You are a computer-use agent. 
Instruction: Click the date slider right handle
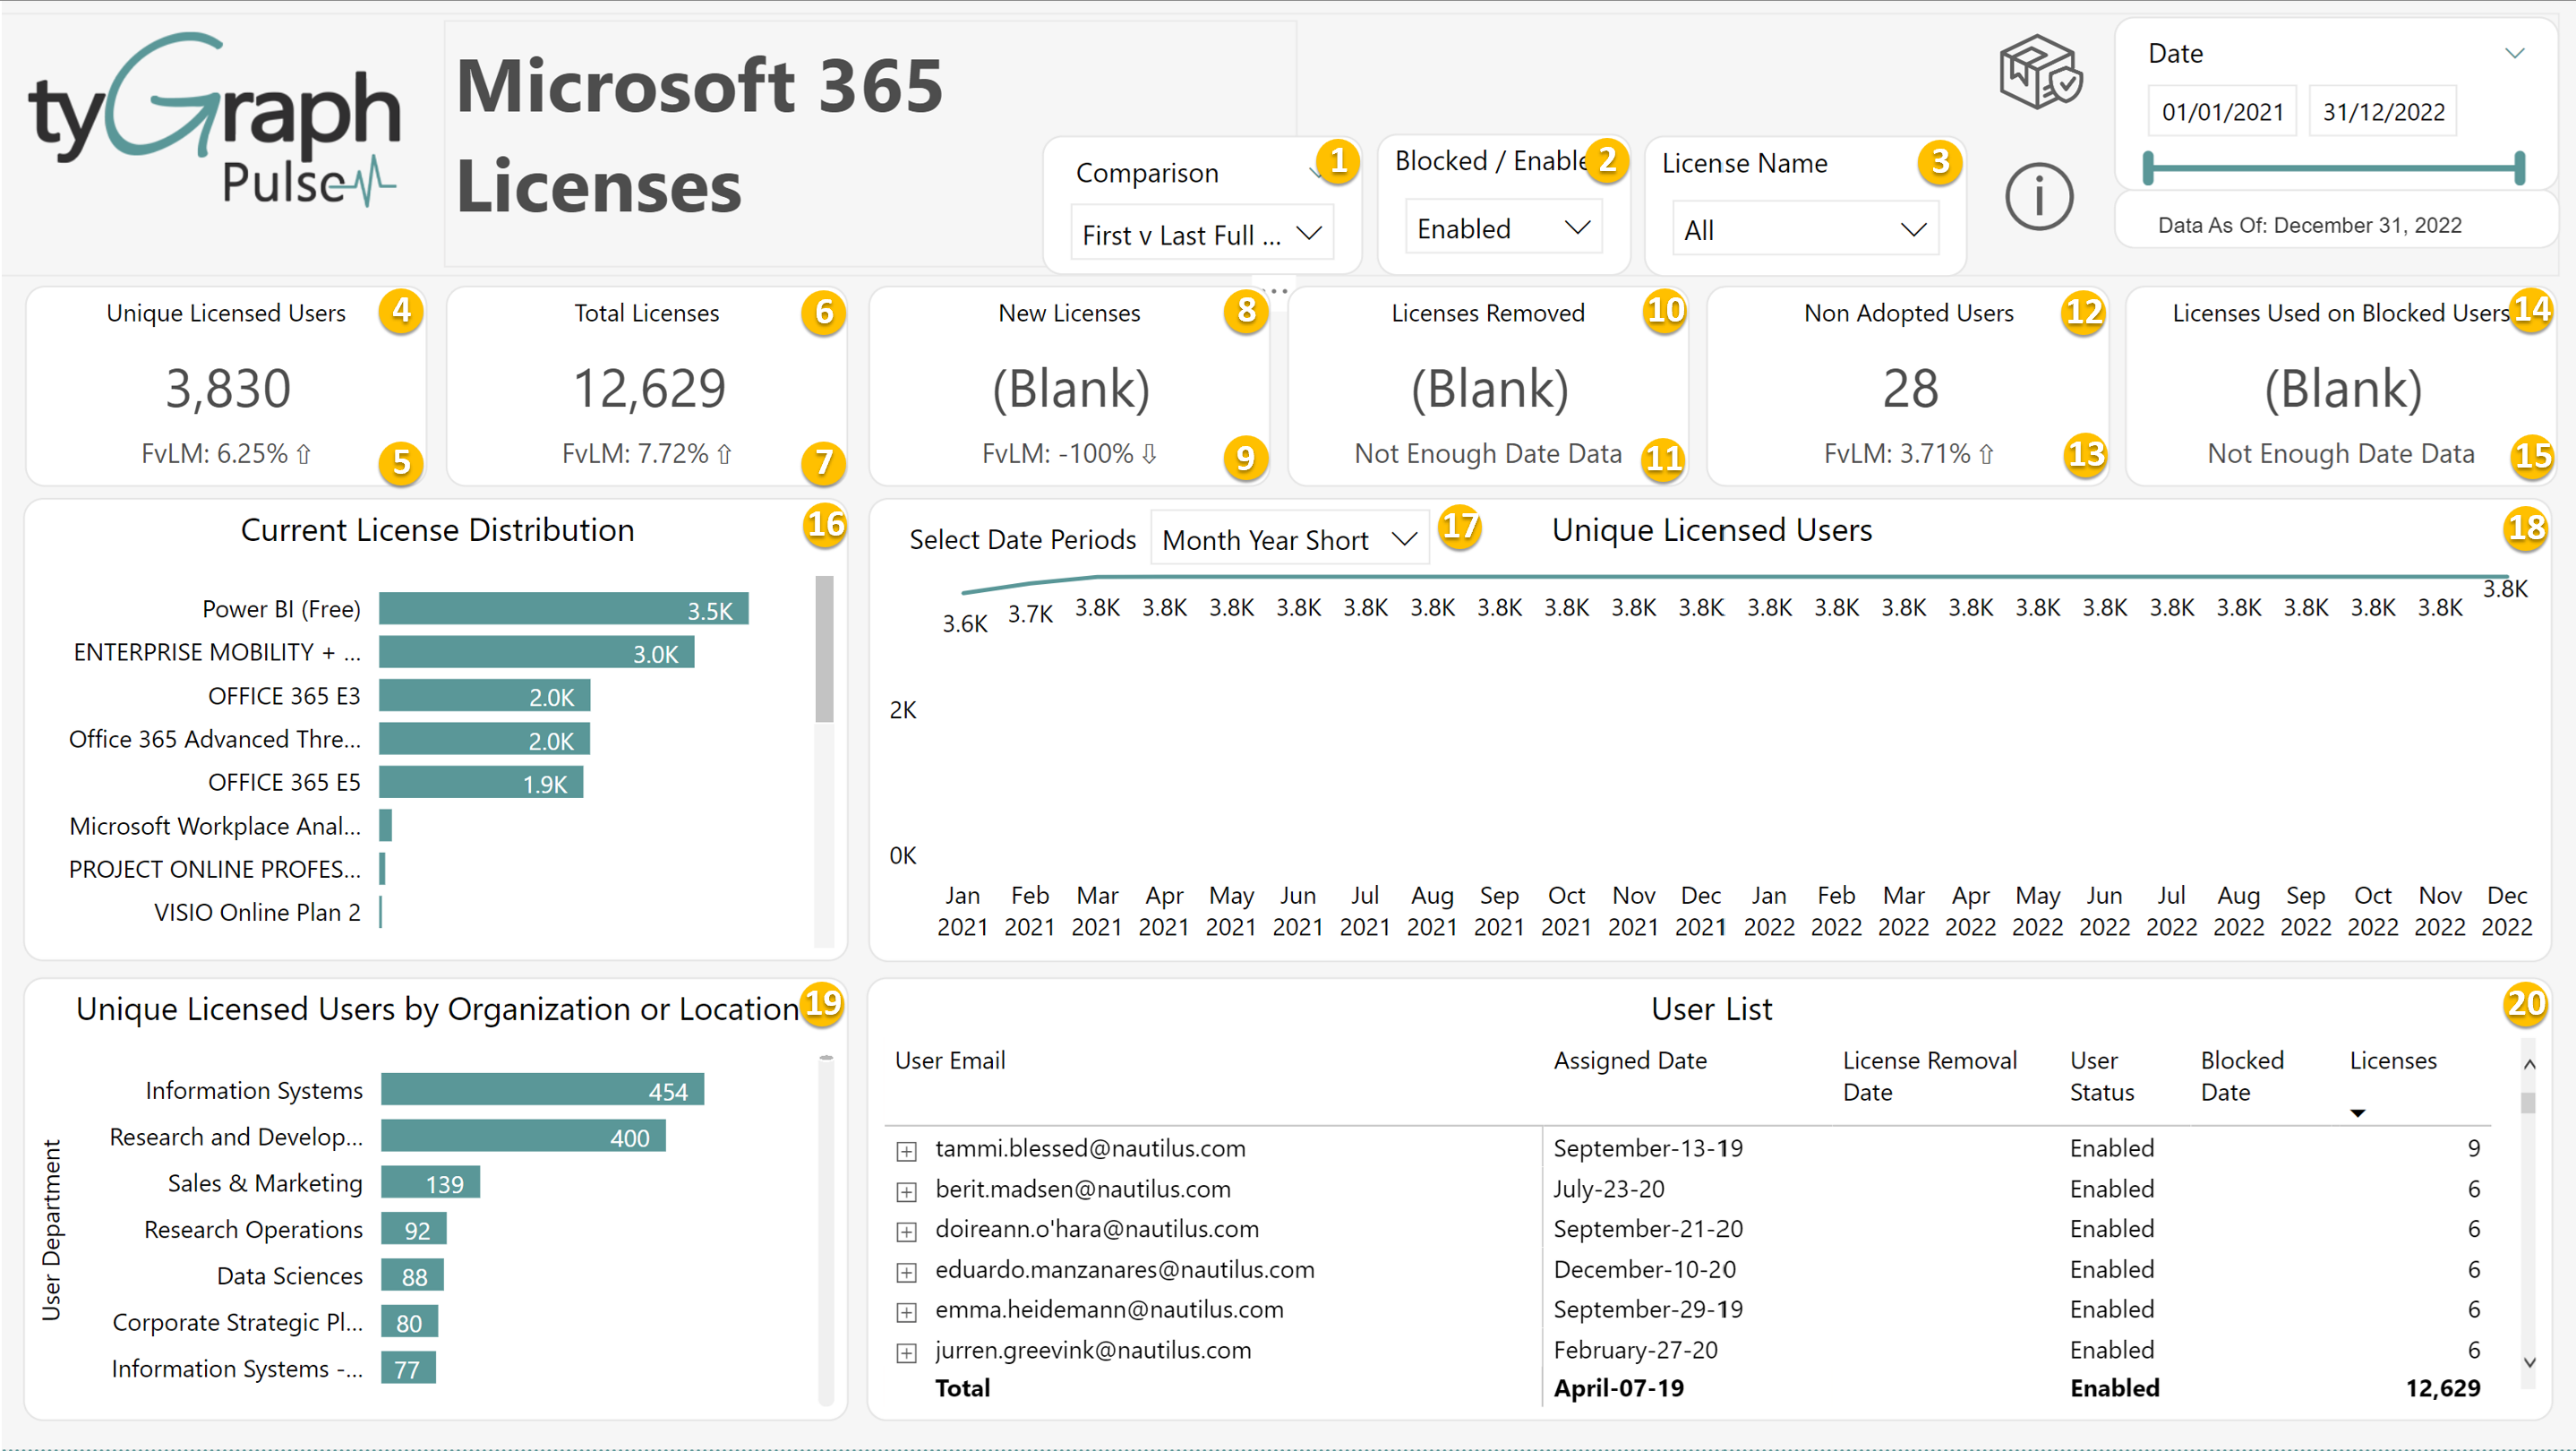2518,167
